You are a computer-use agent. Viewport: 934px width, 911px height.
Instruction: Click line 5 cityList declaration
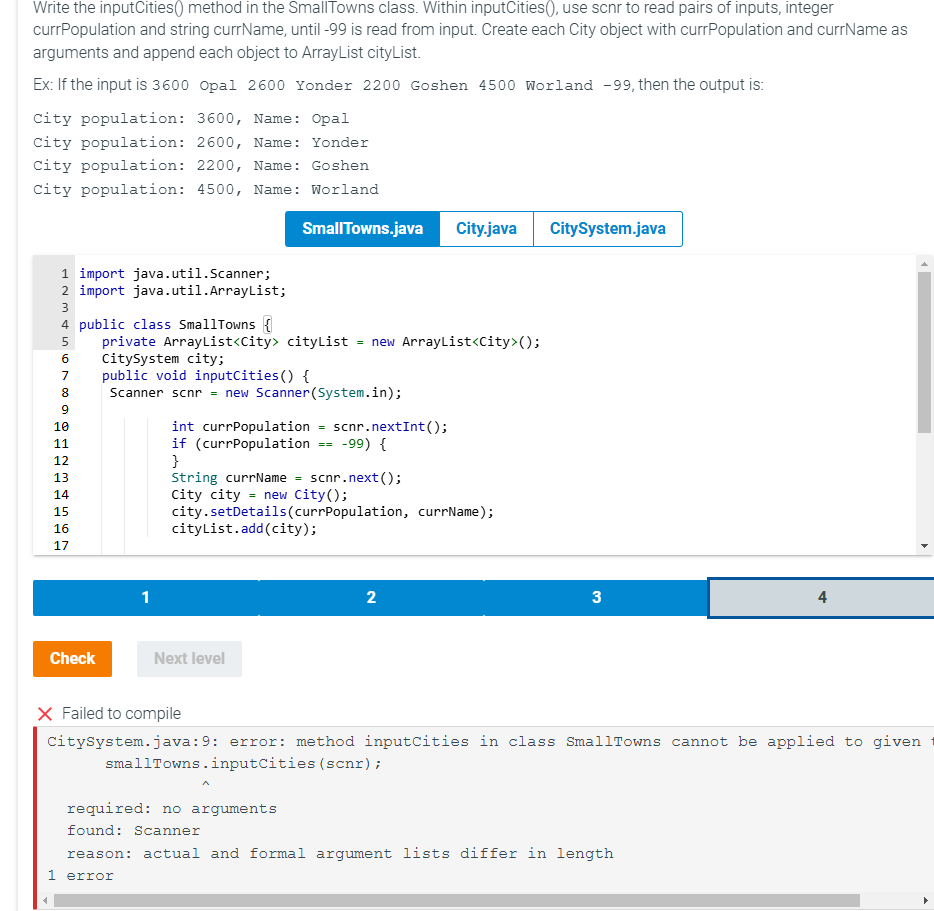tap(321, 342)
